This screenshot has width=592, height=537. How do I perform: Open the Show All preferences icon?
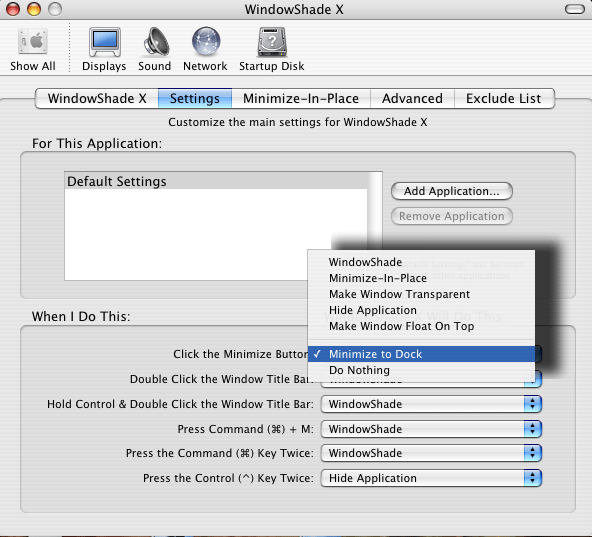pos(33,49)
